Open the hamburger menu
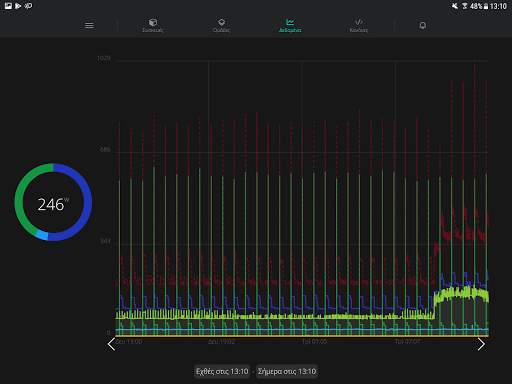The image size is (512, 384). tap(89, 25)
